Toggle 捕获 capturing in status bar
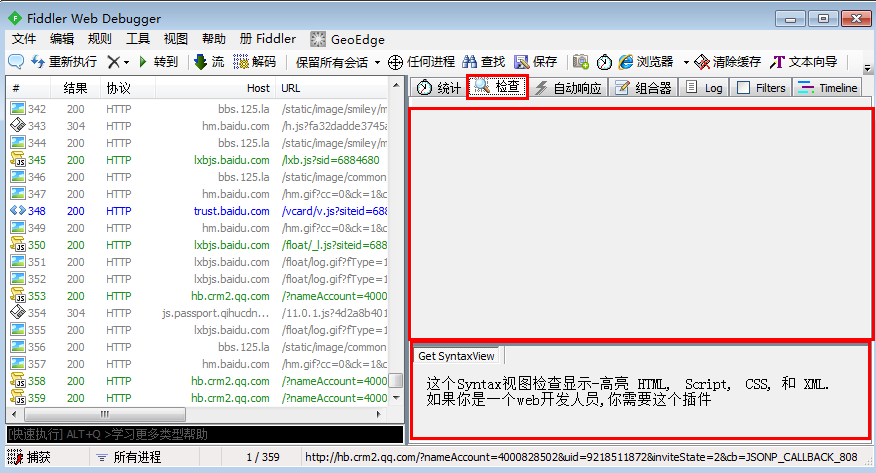The height and width of the screenshot is (473, 876). click(x=30, y=457)
